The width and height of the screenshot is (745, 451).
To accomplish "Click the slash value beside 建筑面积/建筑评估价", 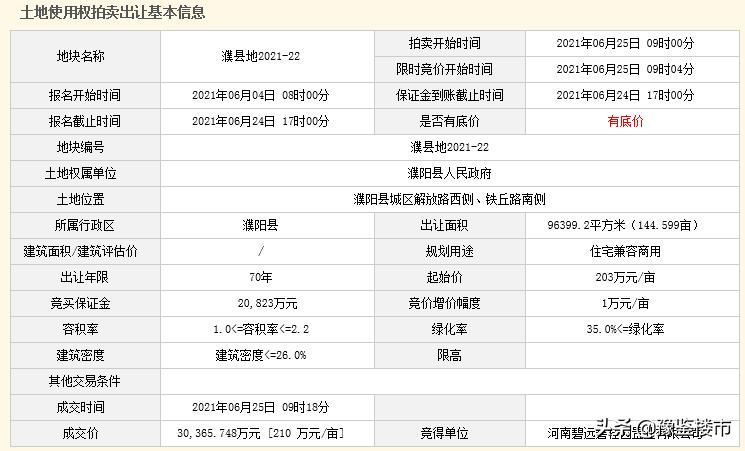I will click(261, 251).
